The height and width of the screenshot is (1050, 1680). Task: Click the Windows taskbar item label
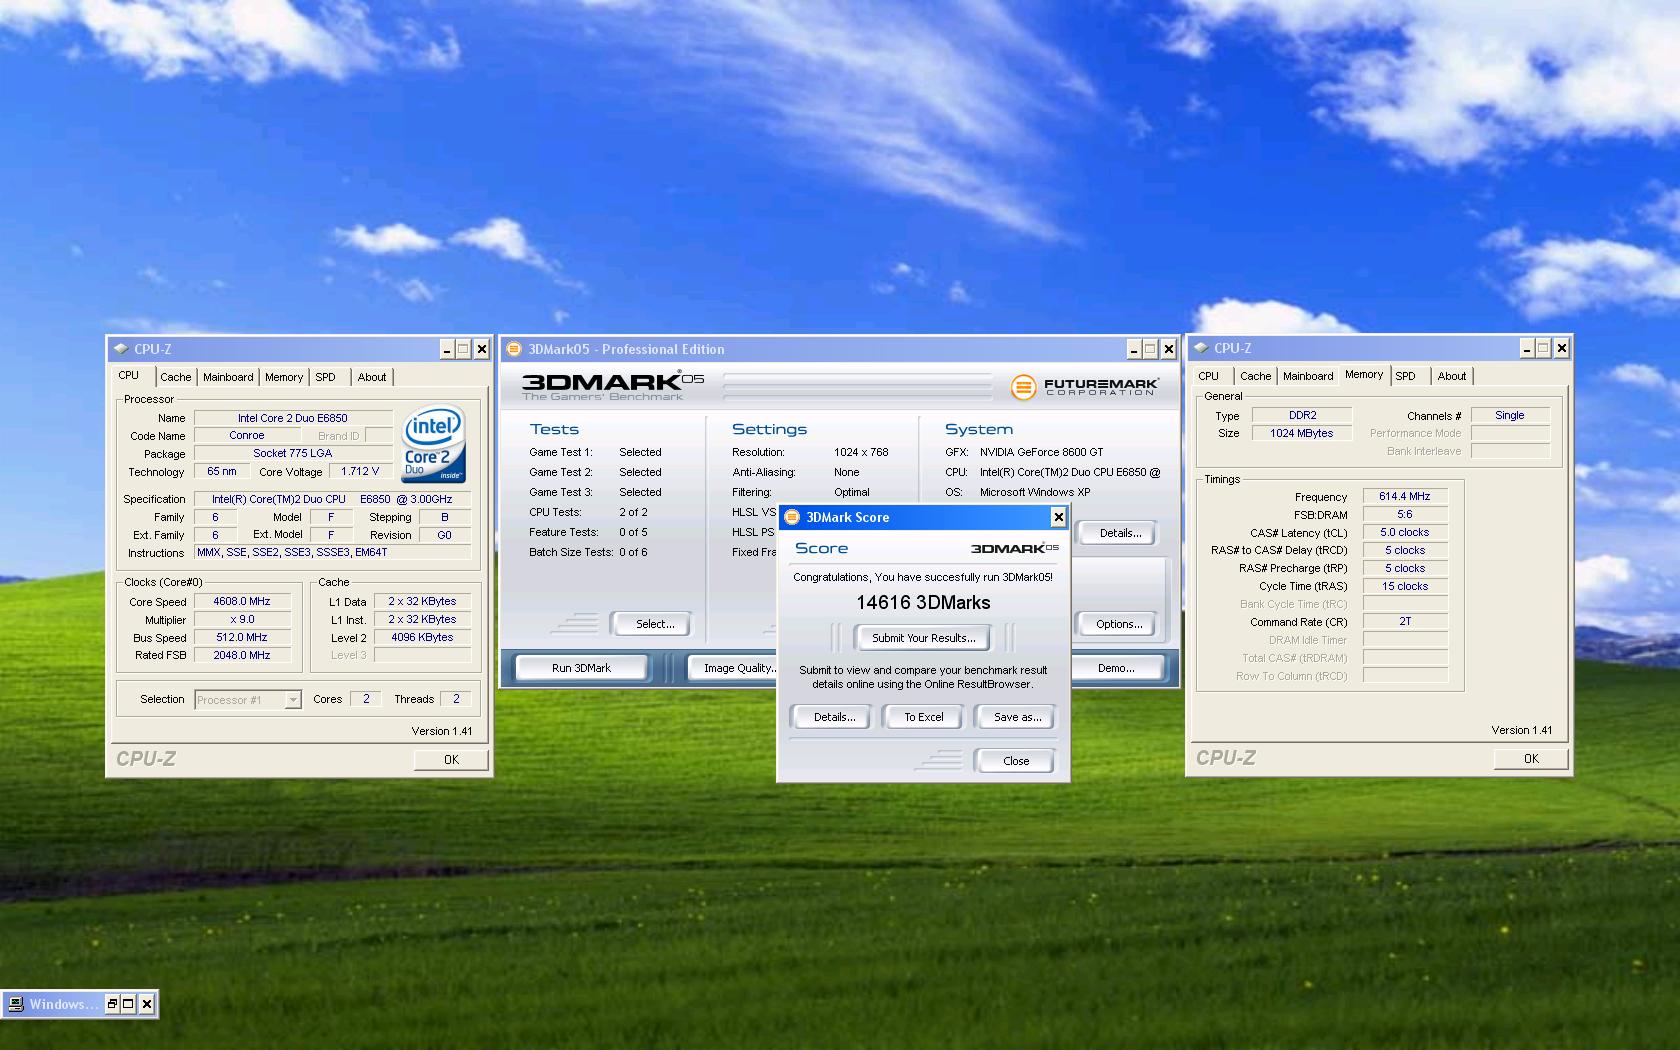64,1004
